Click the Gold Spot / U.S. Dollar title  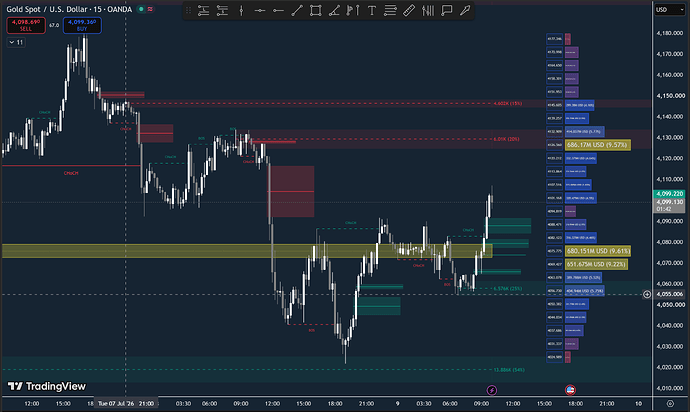(x=47, y=9)
